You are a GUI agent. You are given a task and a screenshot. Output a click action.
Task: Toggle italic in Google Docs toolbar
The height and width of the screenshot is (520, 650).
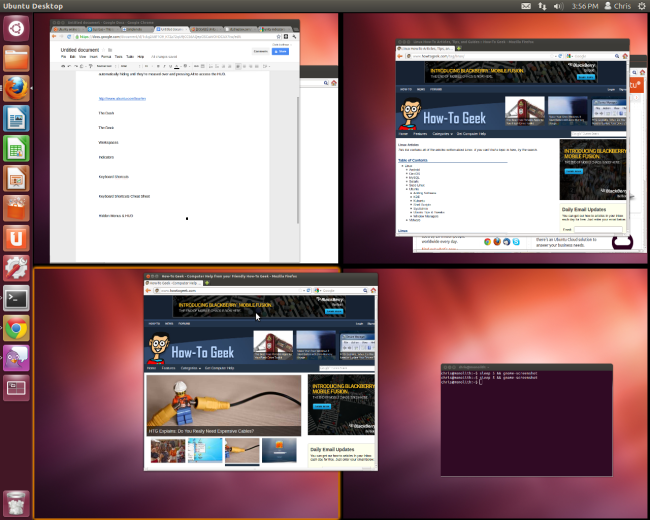click(x=164, y=66)
